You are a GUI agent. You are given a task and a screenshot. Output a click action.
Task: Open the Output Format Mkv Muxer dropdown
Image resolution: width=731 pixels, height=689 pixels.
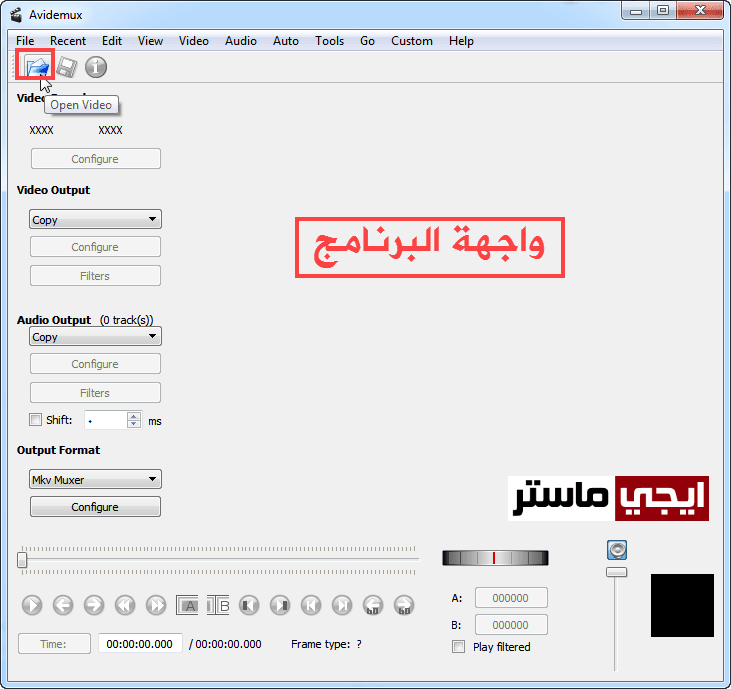pos(95,479)
